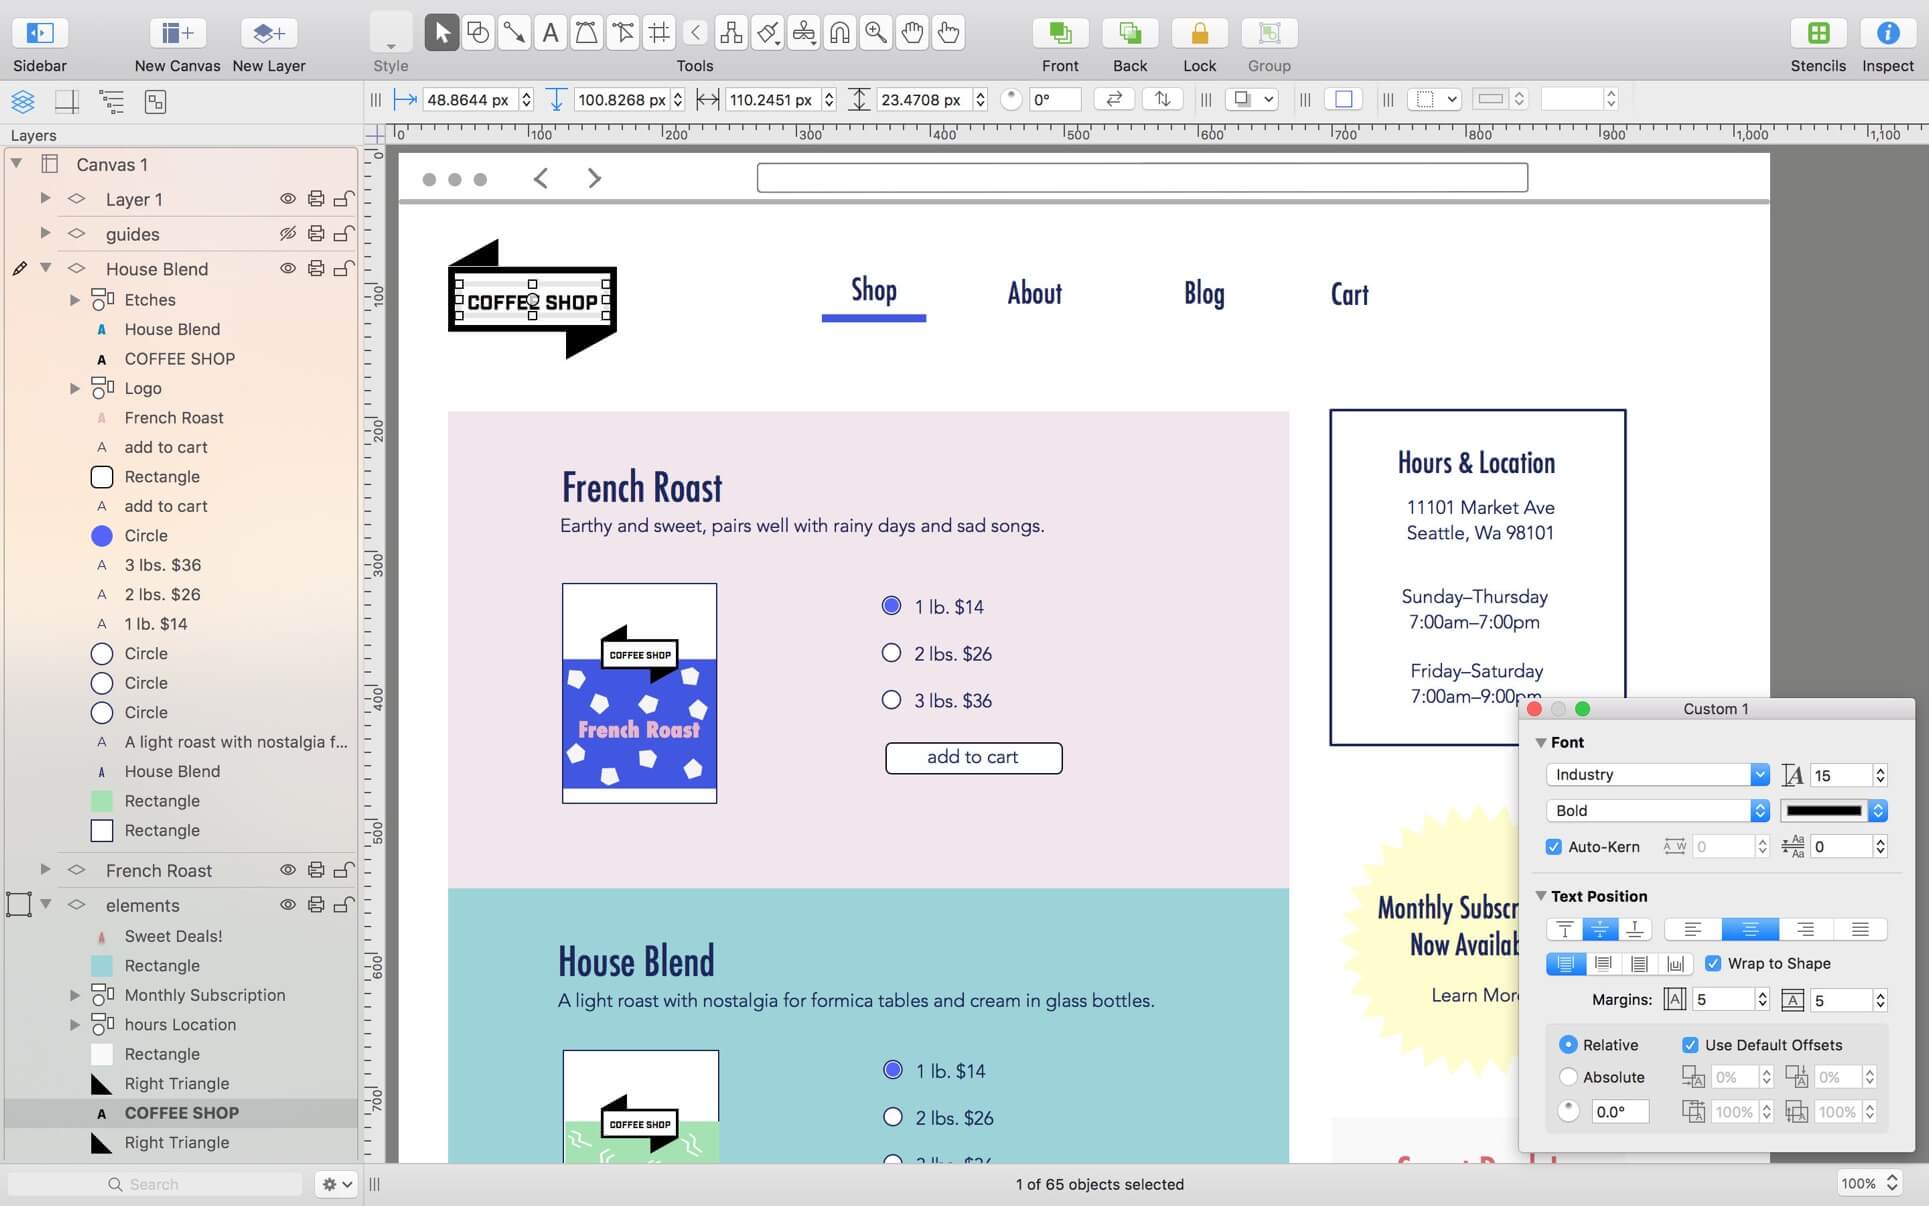Select the 1 lb. $14 radio button
This screenshot has width=1929, height=1206.
coord(890,606)
